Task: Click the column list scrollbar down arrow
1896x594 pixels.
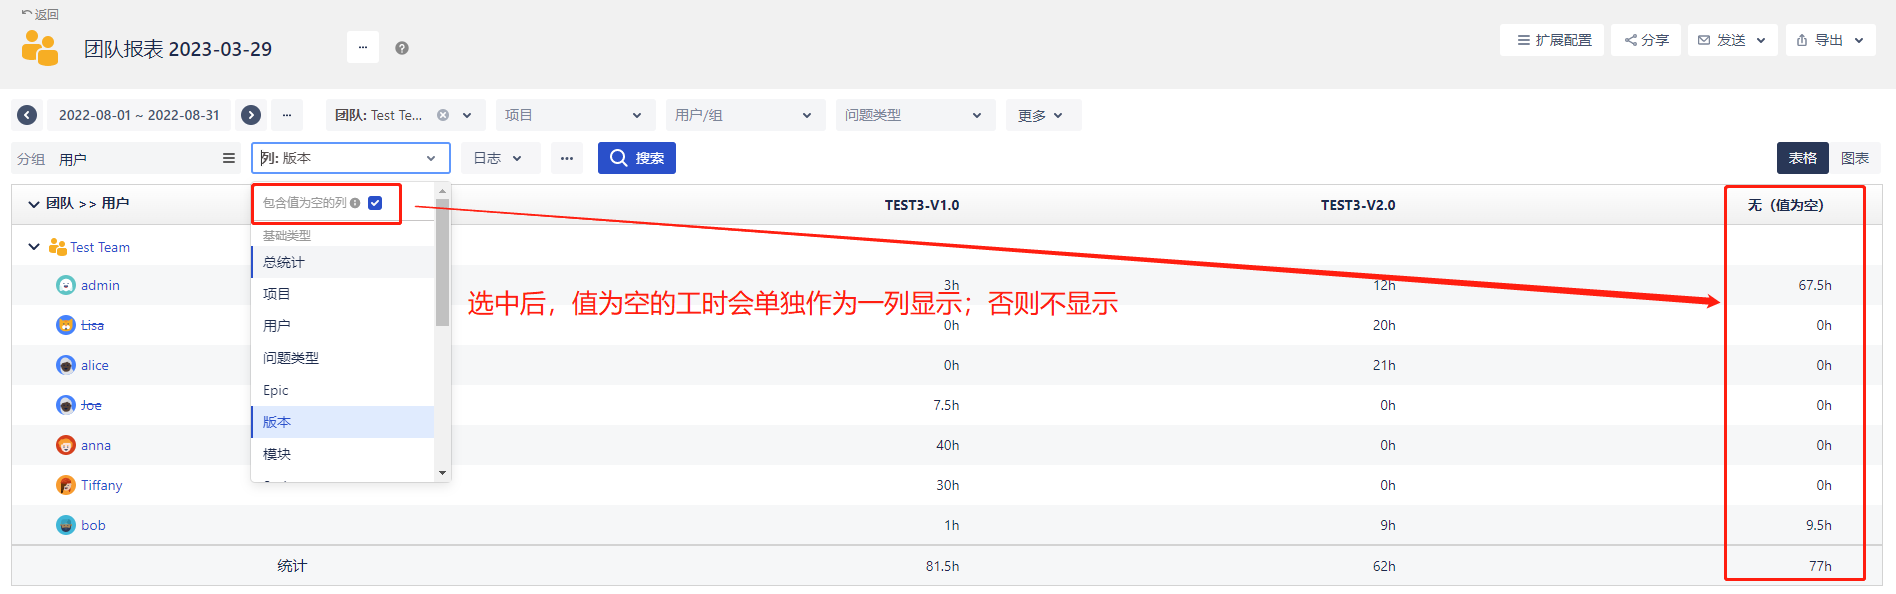Action: (442, 473)
